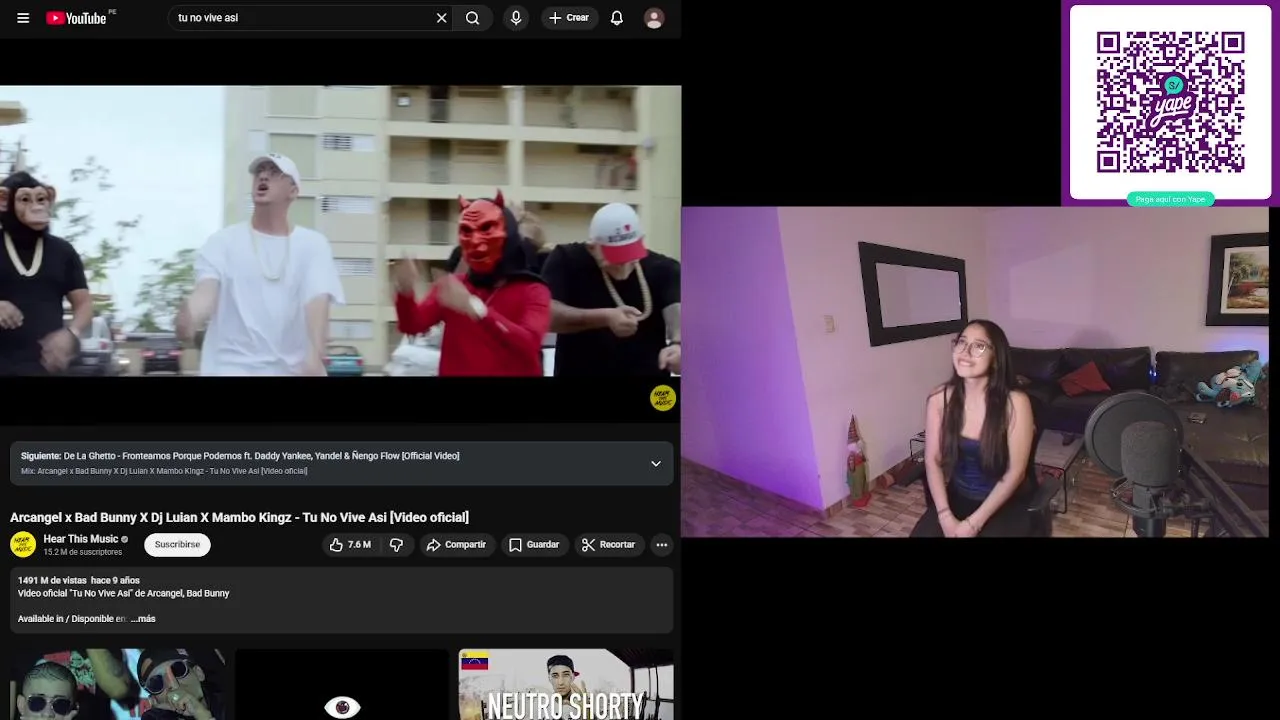
Task: Click the "Paga aquí con Yape" label
Action: [x=1170, y=199]
